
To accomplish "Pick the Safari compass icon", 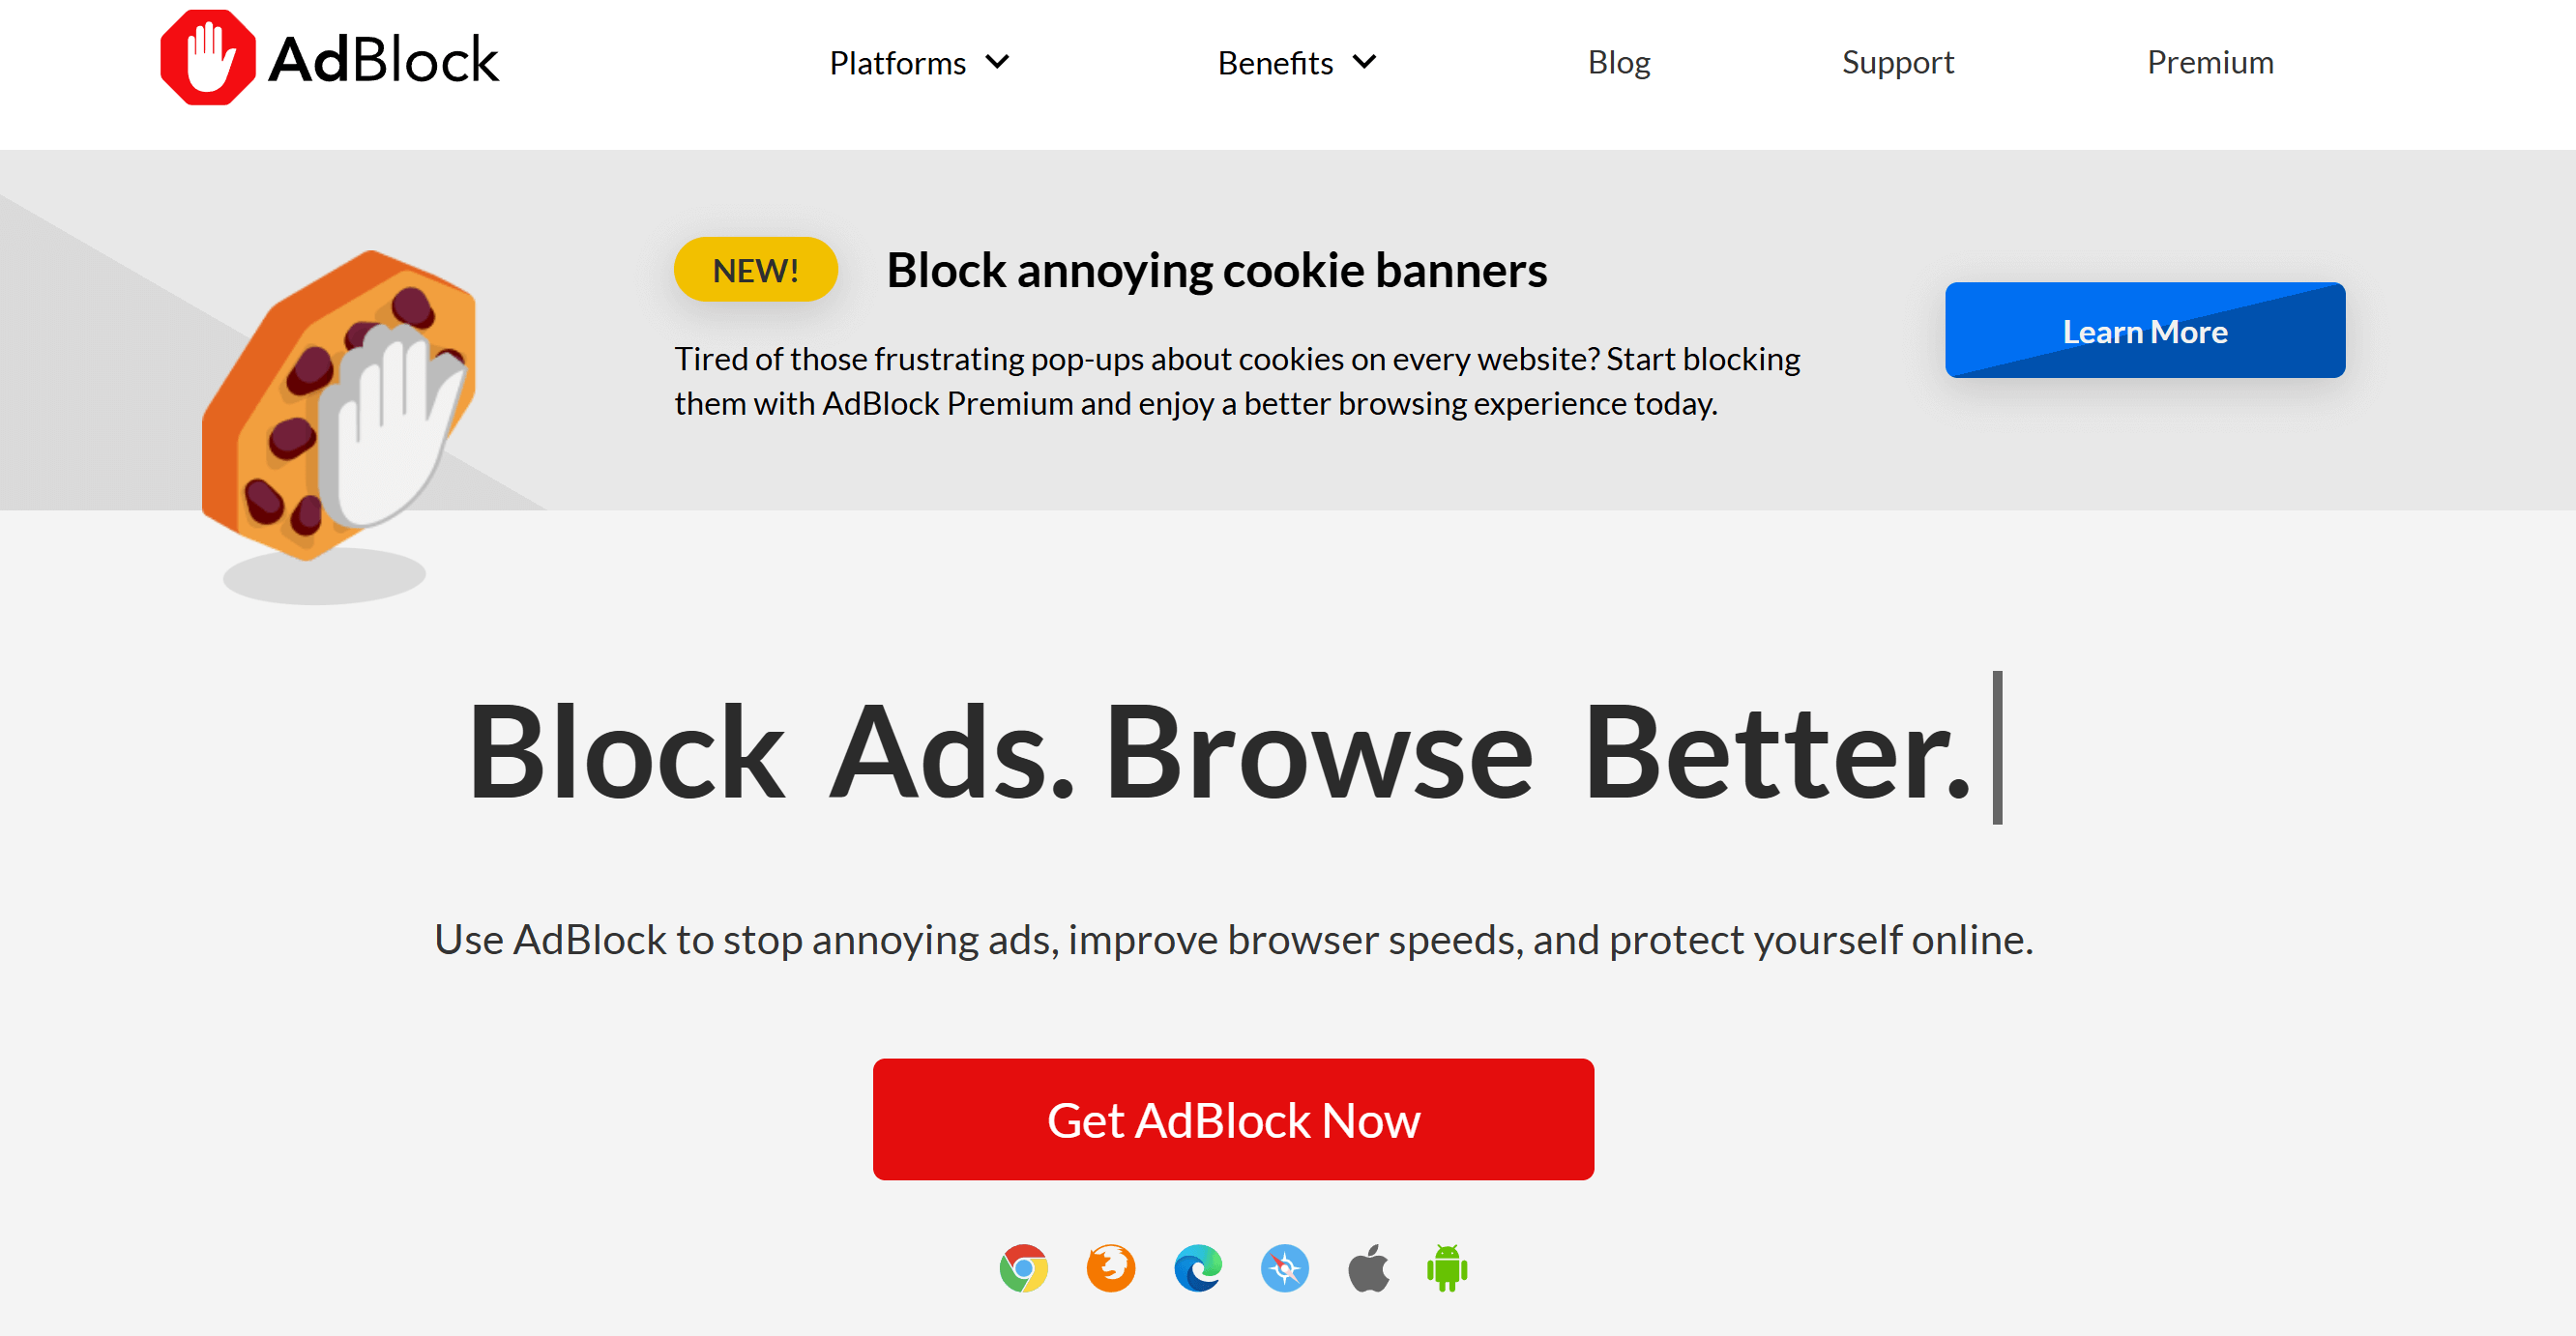I will coord(1284,1268).
